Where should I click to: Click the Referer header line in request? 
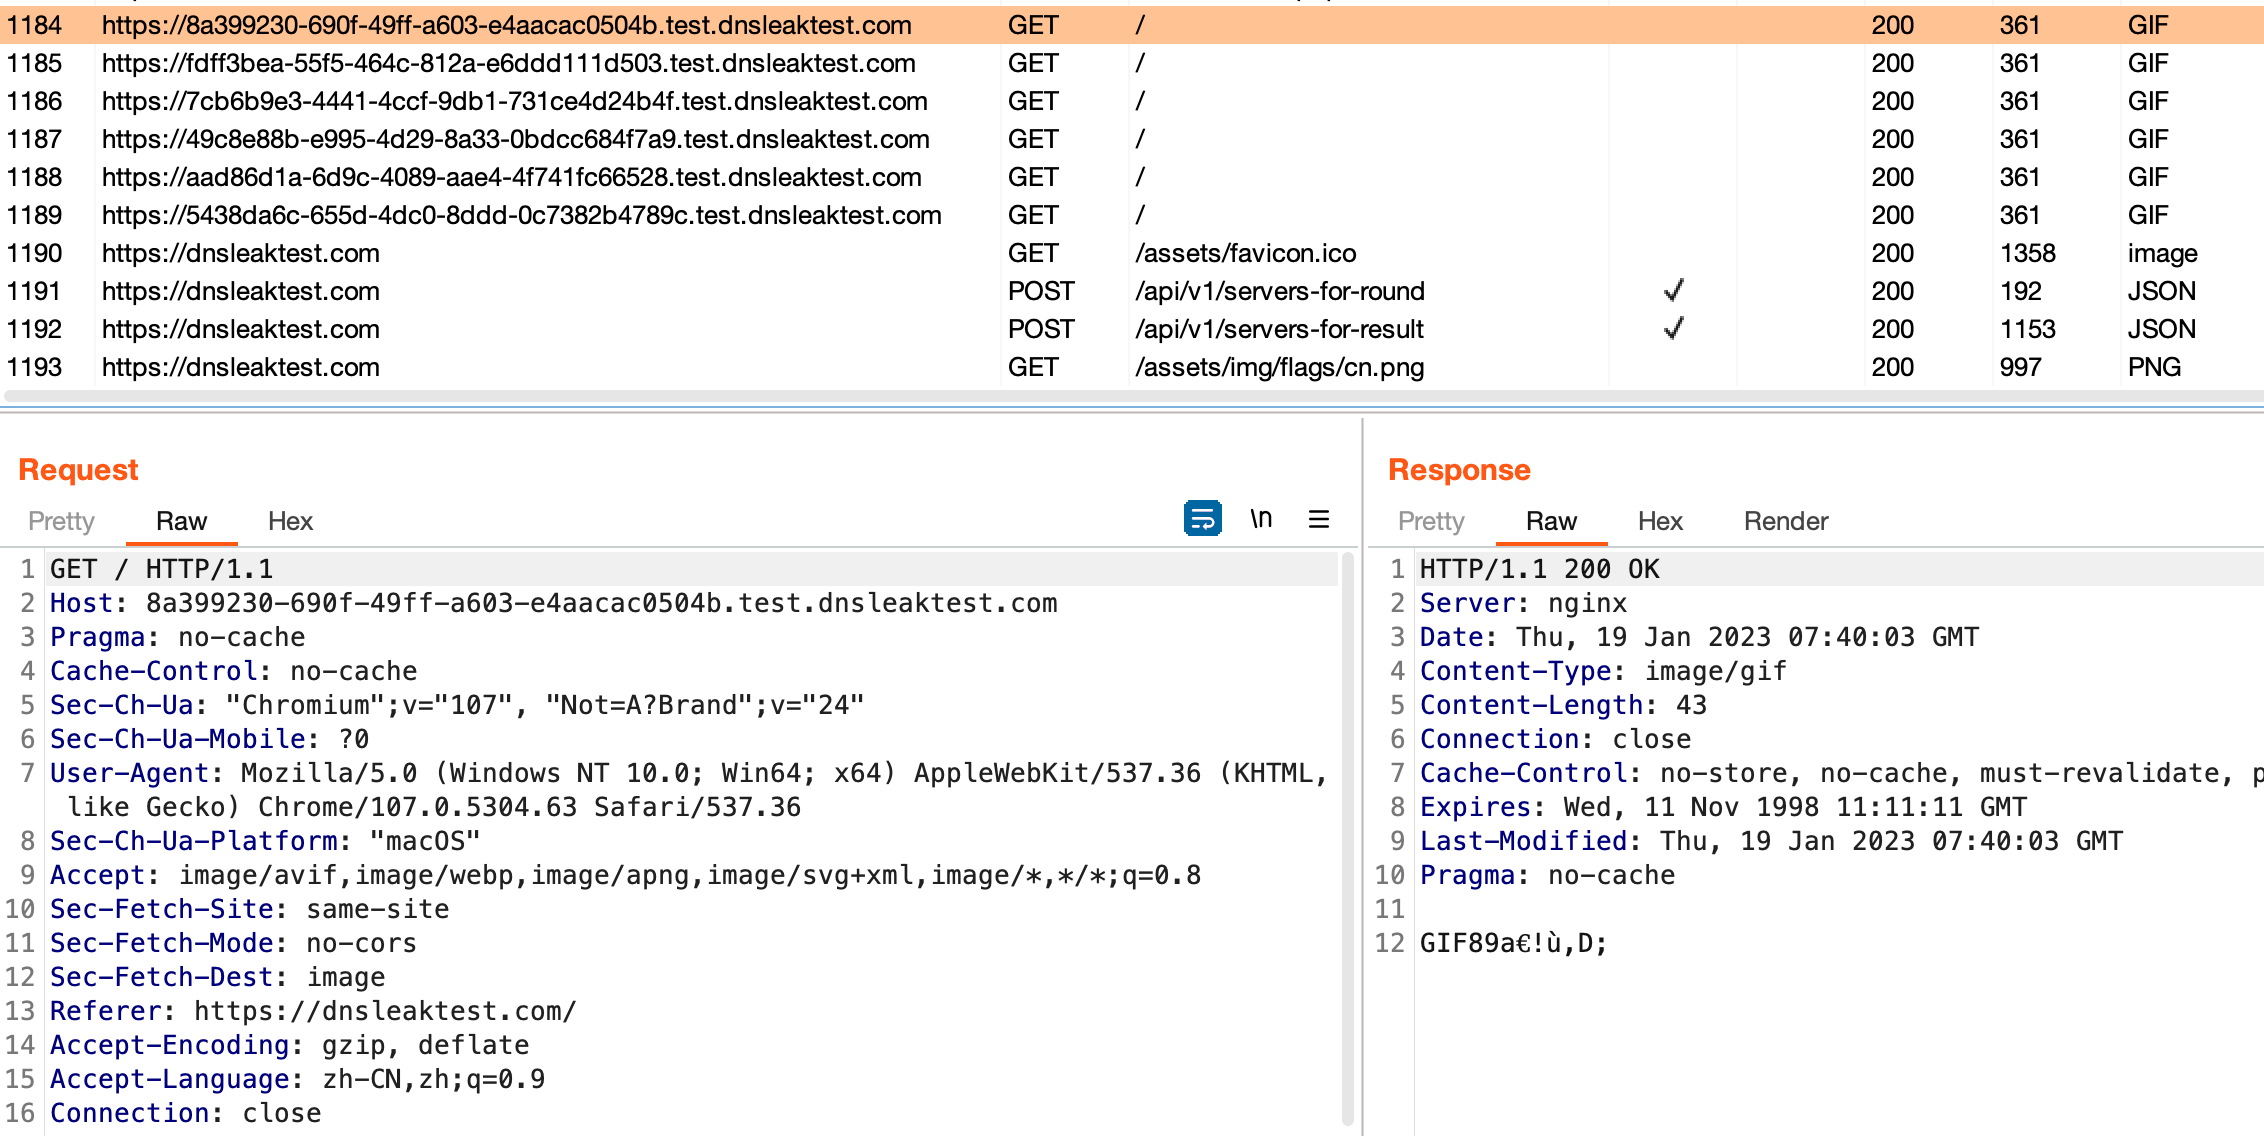312,1011
